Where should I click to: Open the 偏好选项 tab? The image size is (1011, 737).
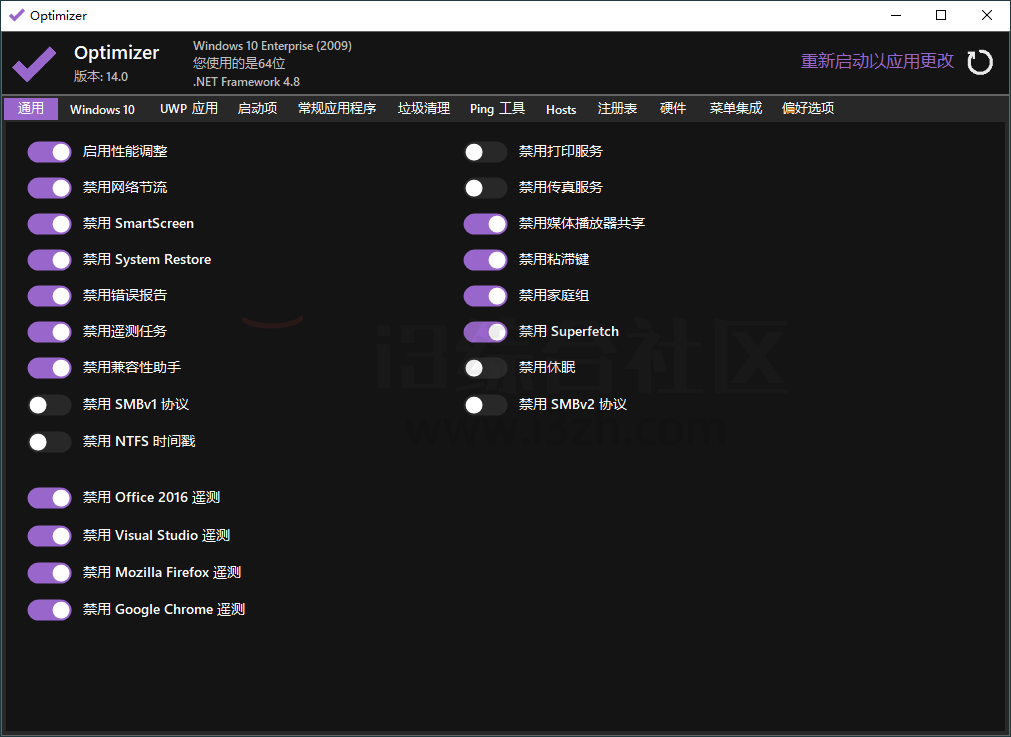click(x=808, y=108)
